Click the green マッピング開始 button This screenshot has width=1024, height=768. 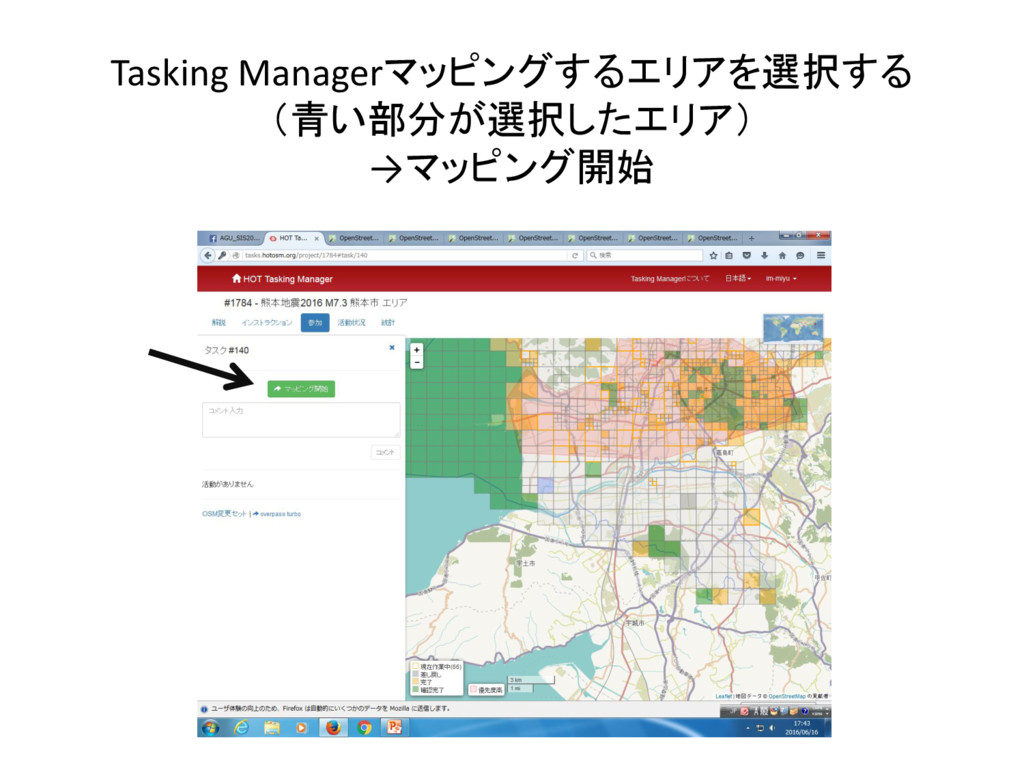301,389
